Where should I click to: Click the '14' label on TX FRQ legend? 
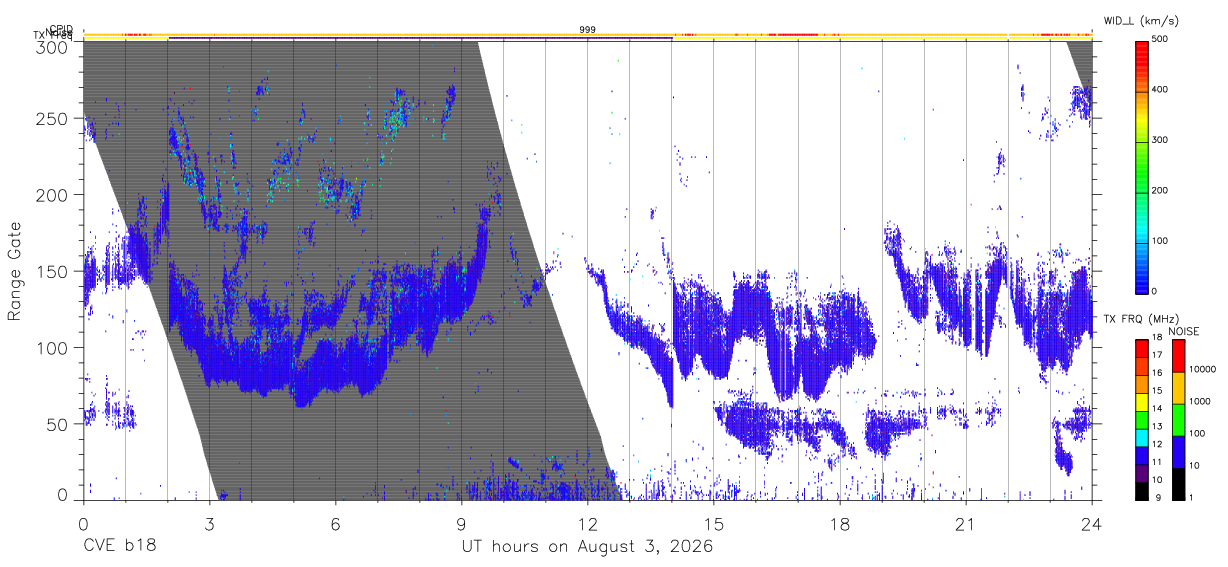point(1157,408)
